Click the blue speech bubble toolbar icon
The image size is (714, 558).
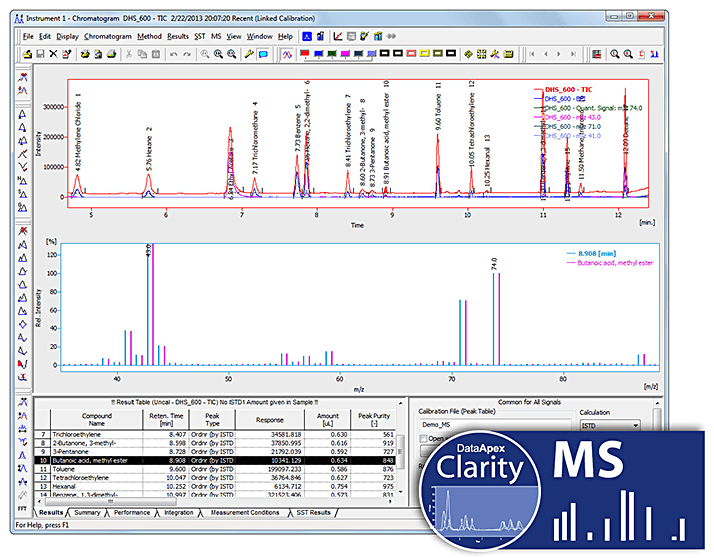point(263,53)
